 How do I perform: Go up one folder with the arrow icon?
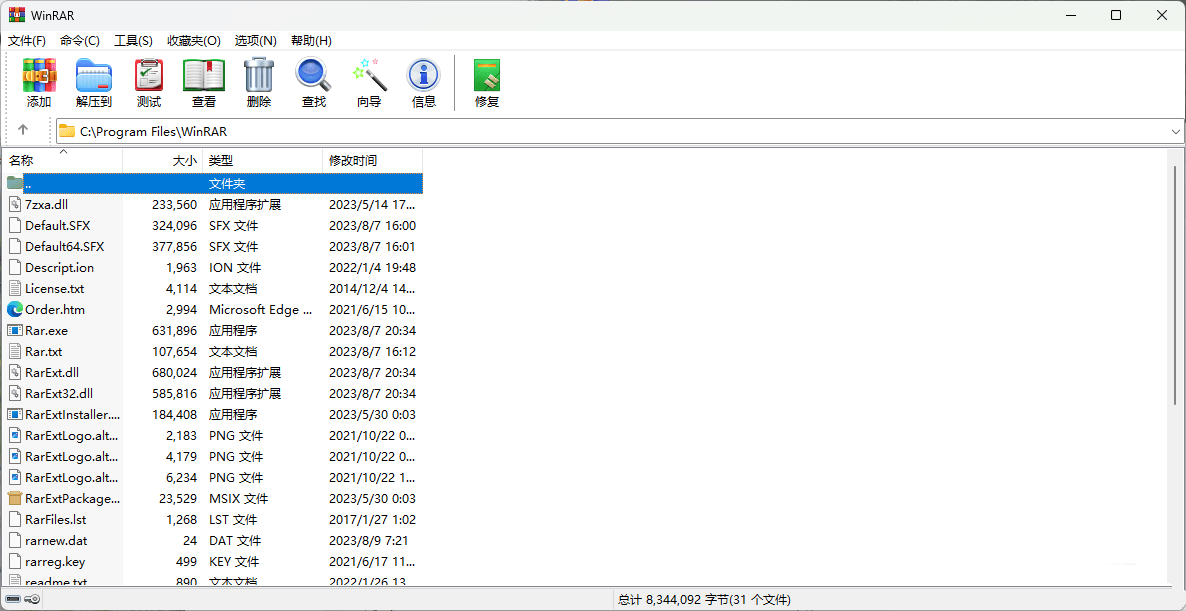pos(23,130)
